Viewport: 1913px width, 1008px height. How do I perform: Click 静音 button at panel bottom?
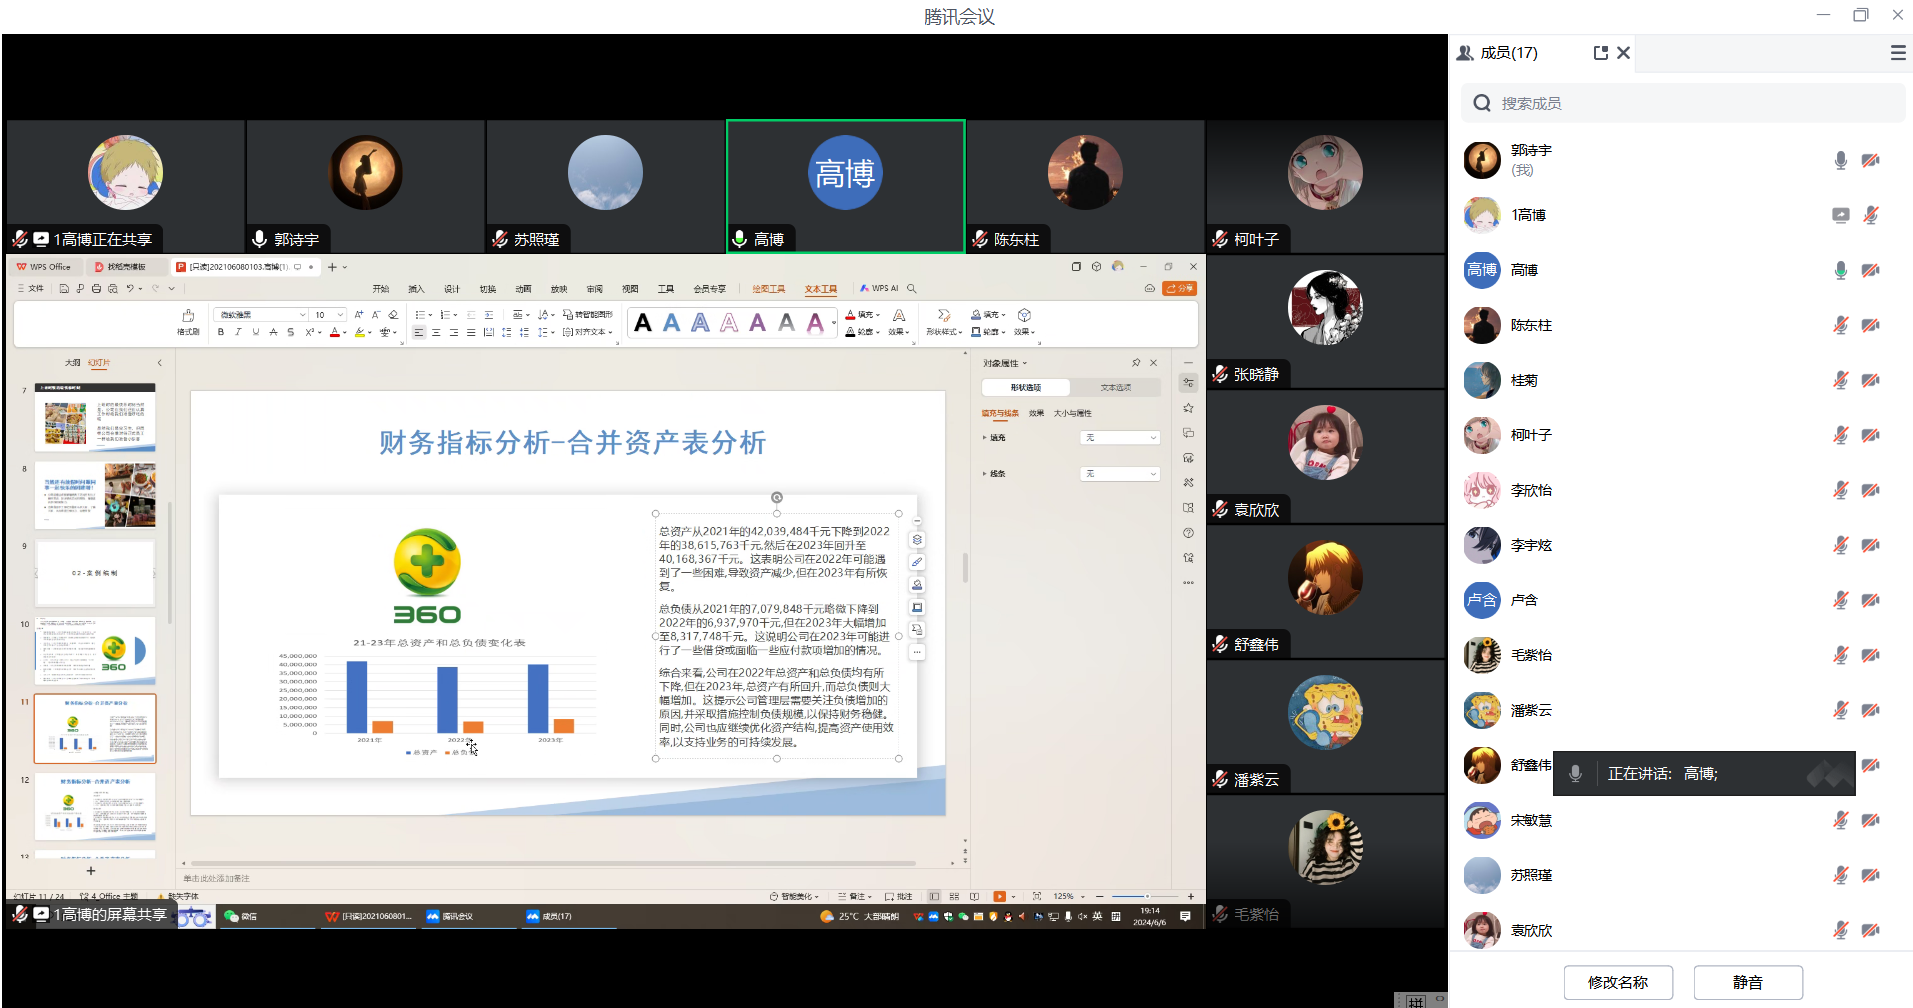(1748, 982)
